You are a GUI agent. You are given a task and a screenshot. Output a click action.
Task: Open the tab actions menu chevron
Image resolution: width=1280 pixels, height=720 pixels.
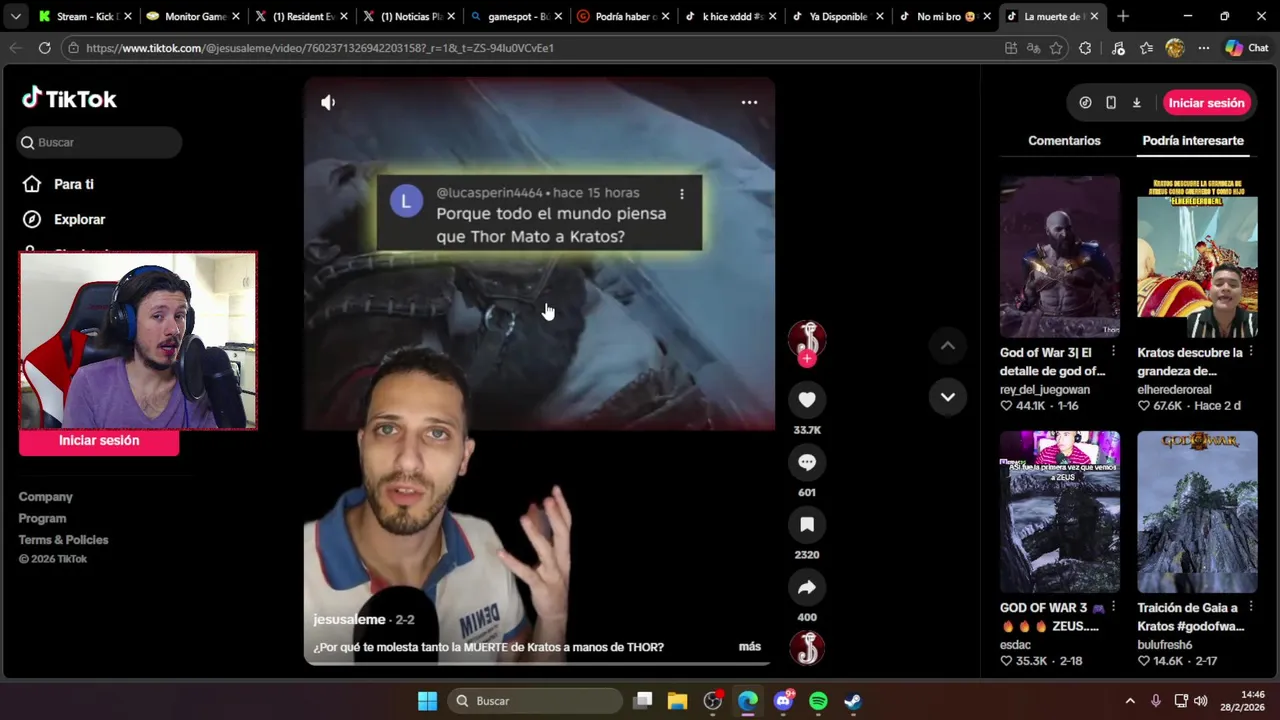[15, 16]
